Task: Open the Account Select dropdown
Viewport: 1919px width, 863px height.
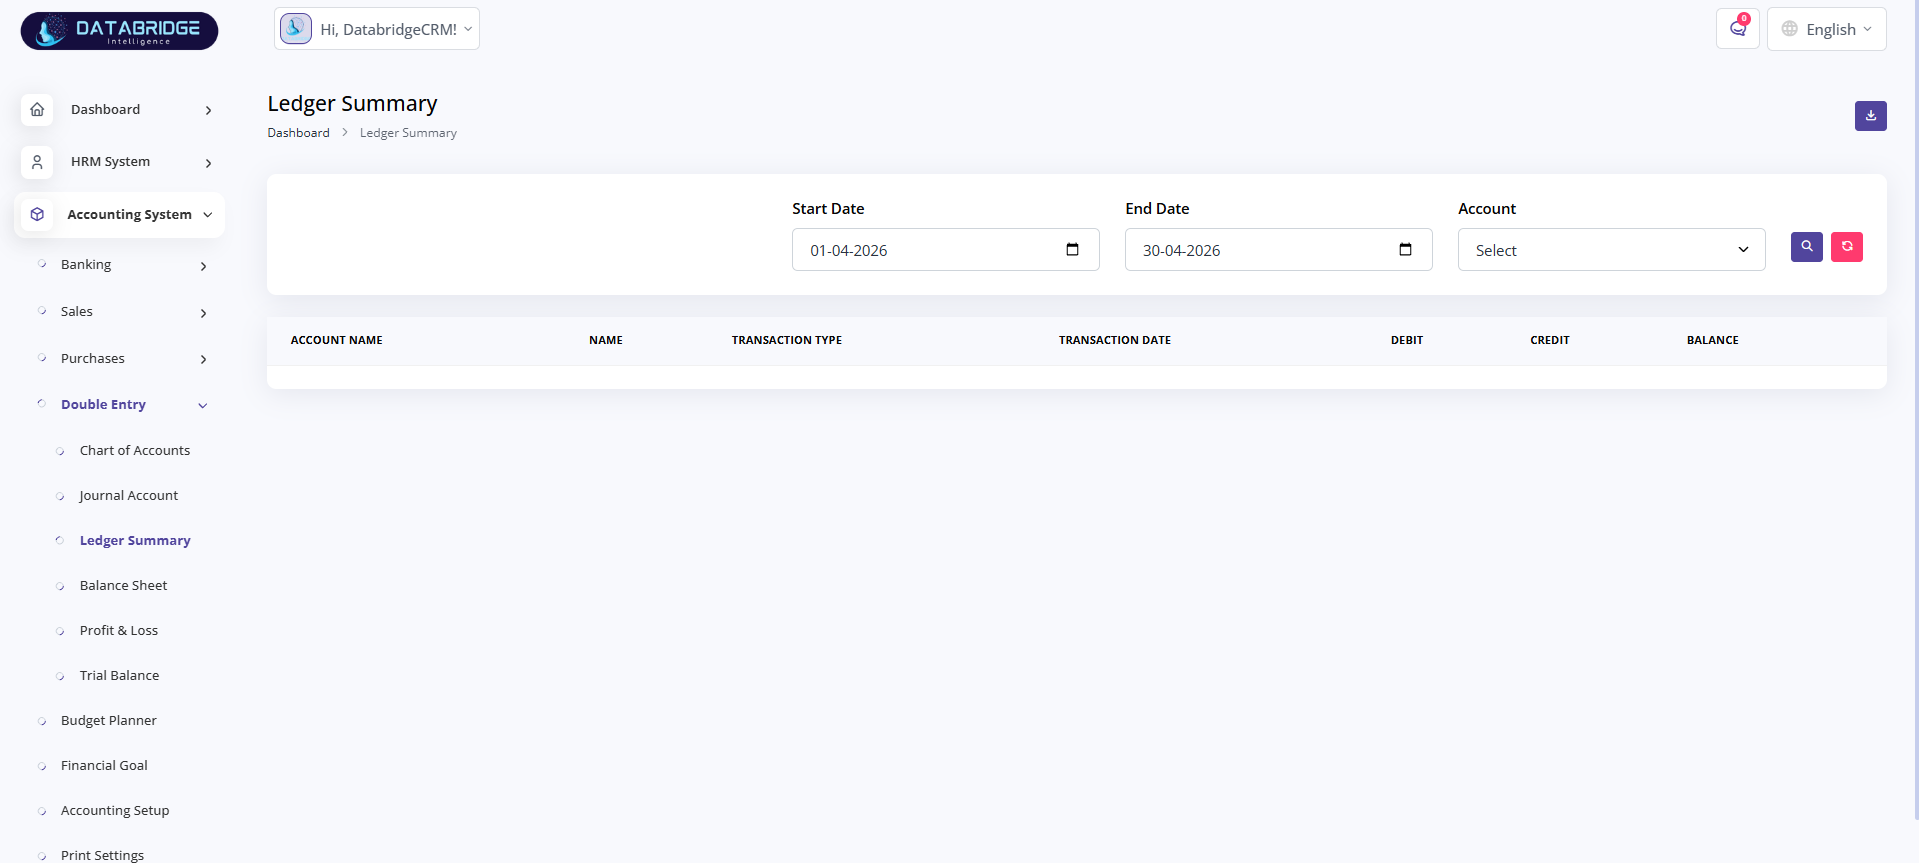Action: click(1611, 250)
